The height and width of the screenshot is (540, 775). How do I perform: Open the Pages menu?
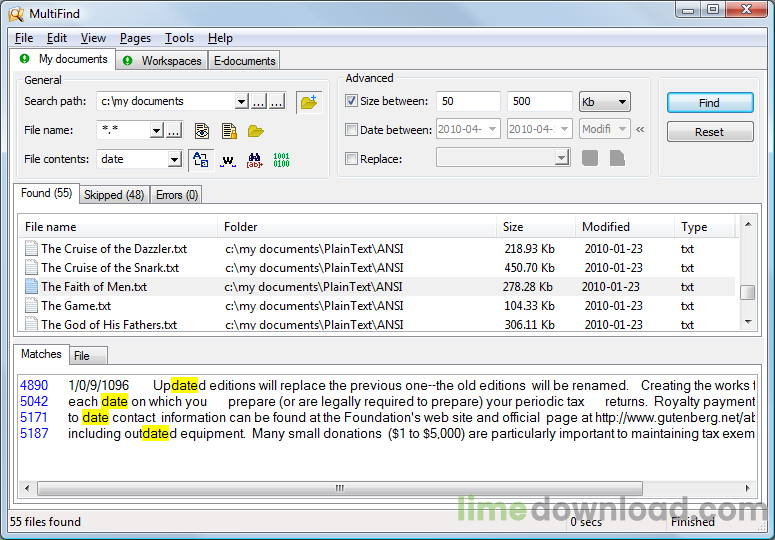[135, 38]
